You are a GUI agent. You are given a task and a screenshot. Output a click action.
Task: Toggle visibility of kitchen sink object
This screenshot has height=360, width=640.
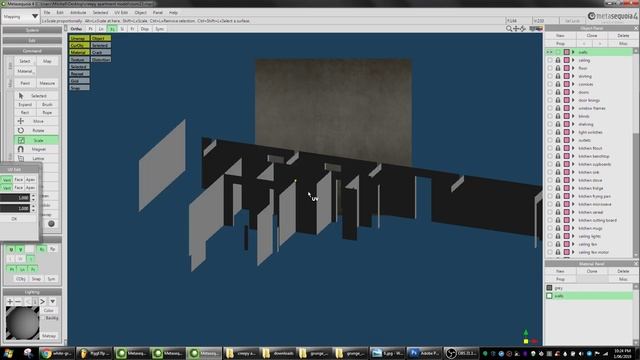(x=549, y=172)
